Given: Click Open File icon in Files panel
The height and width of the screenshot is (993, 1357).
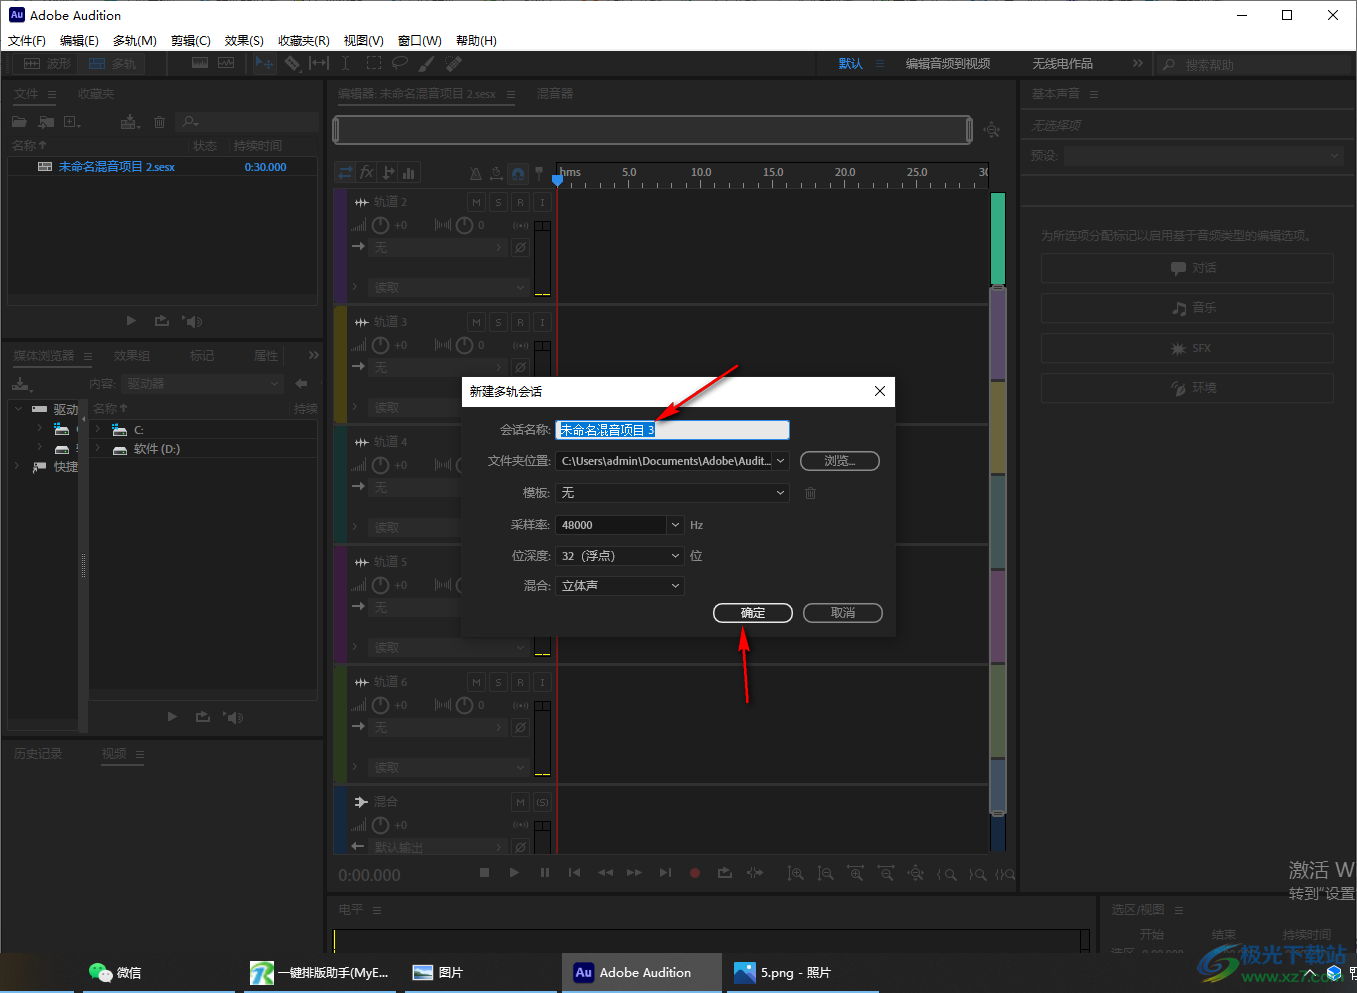Looking at the screenshot, I should [x=19, y=122].
